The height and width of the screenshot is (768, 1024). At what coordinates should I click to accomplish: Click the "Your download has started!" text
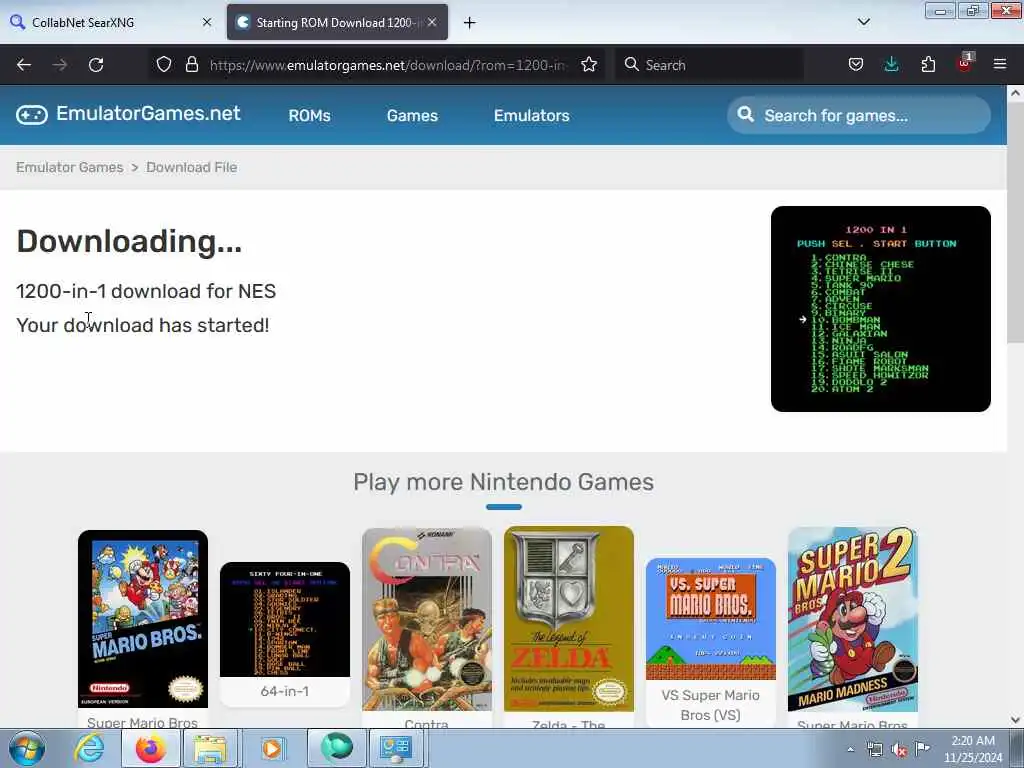142,325
